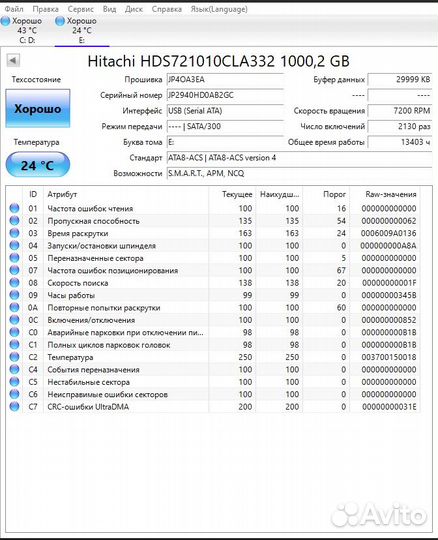Select the C: D: disk tab at 43 °C
This screenshot has width=438, height=540.
[x=27, y=30]
